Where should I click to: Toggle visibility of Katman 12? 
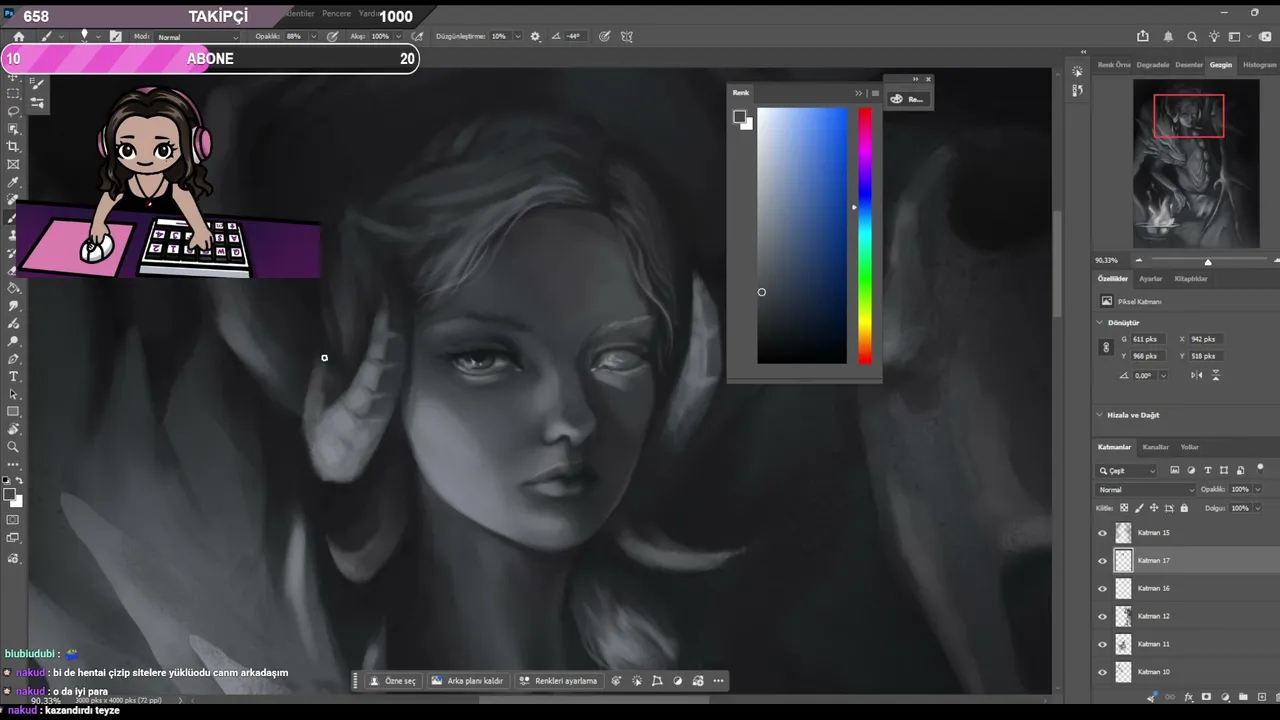1103,617
